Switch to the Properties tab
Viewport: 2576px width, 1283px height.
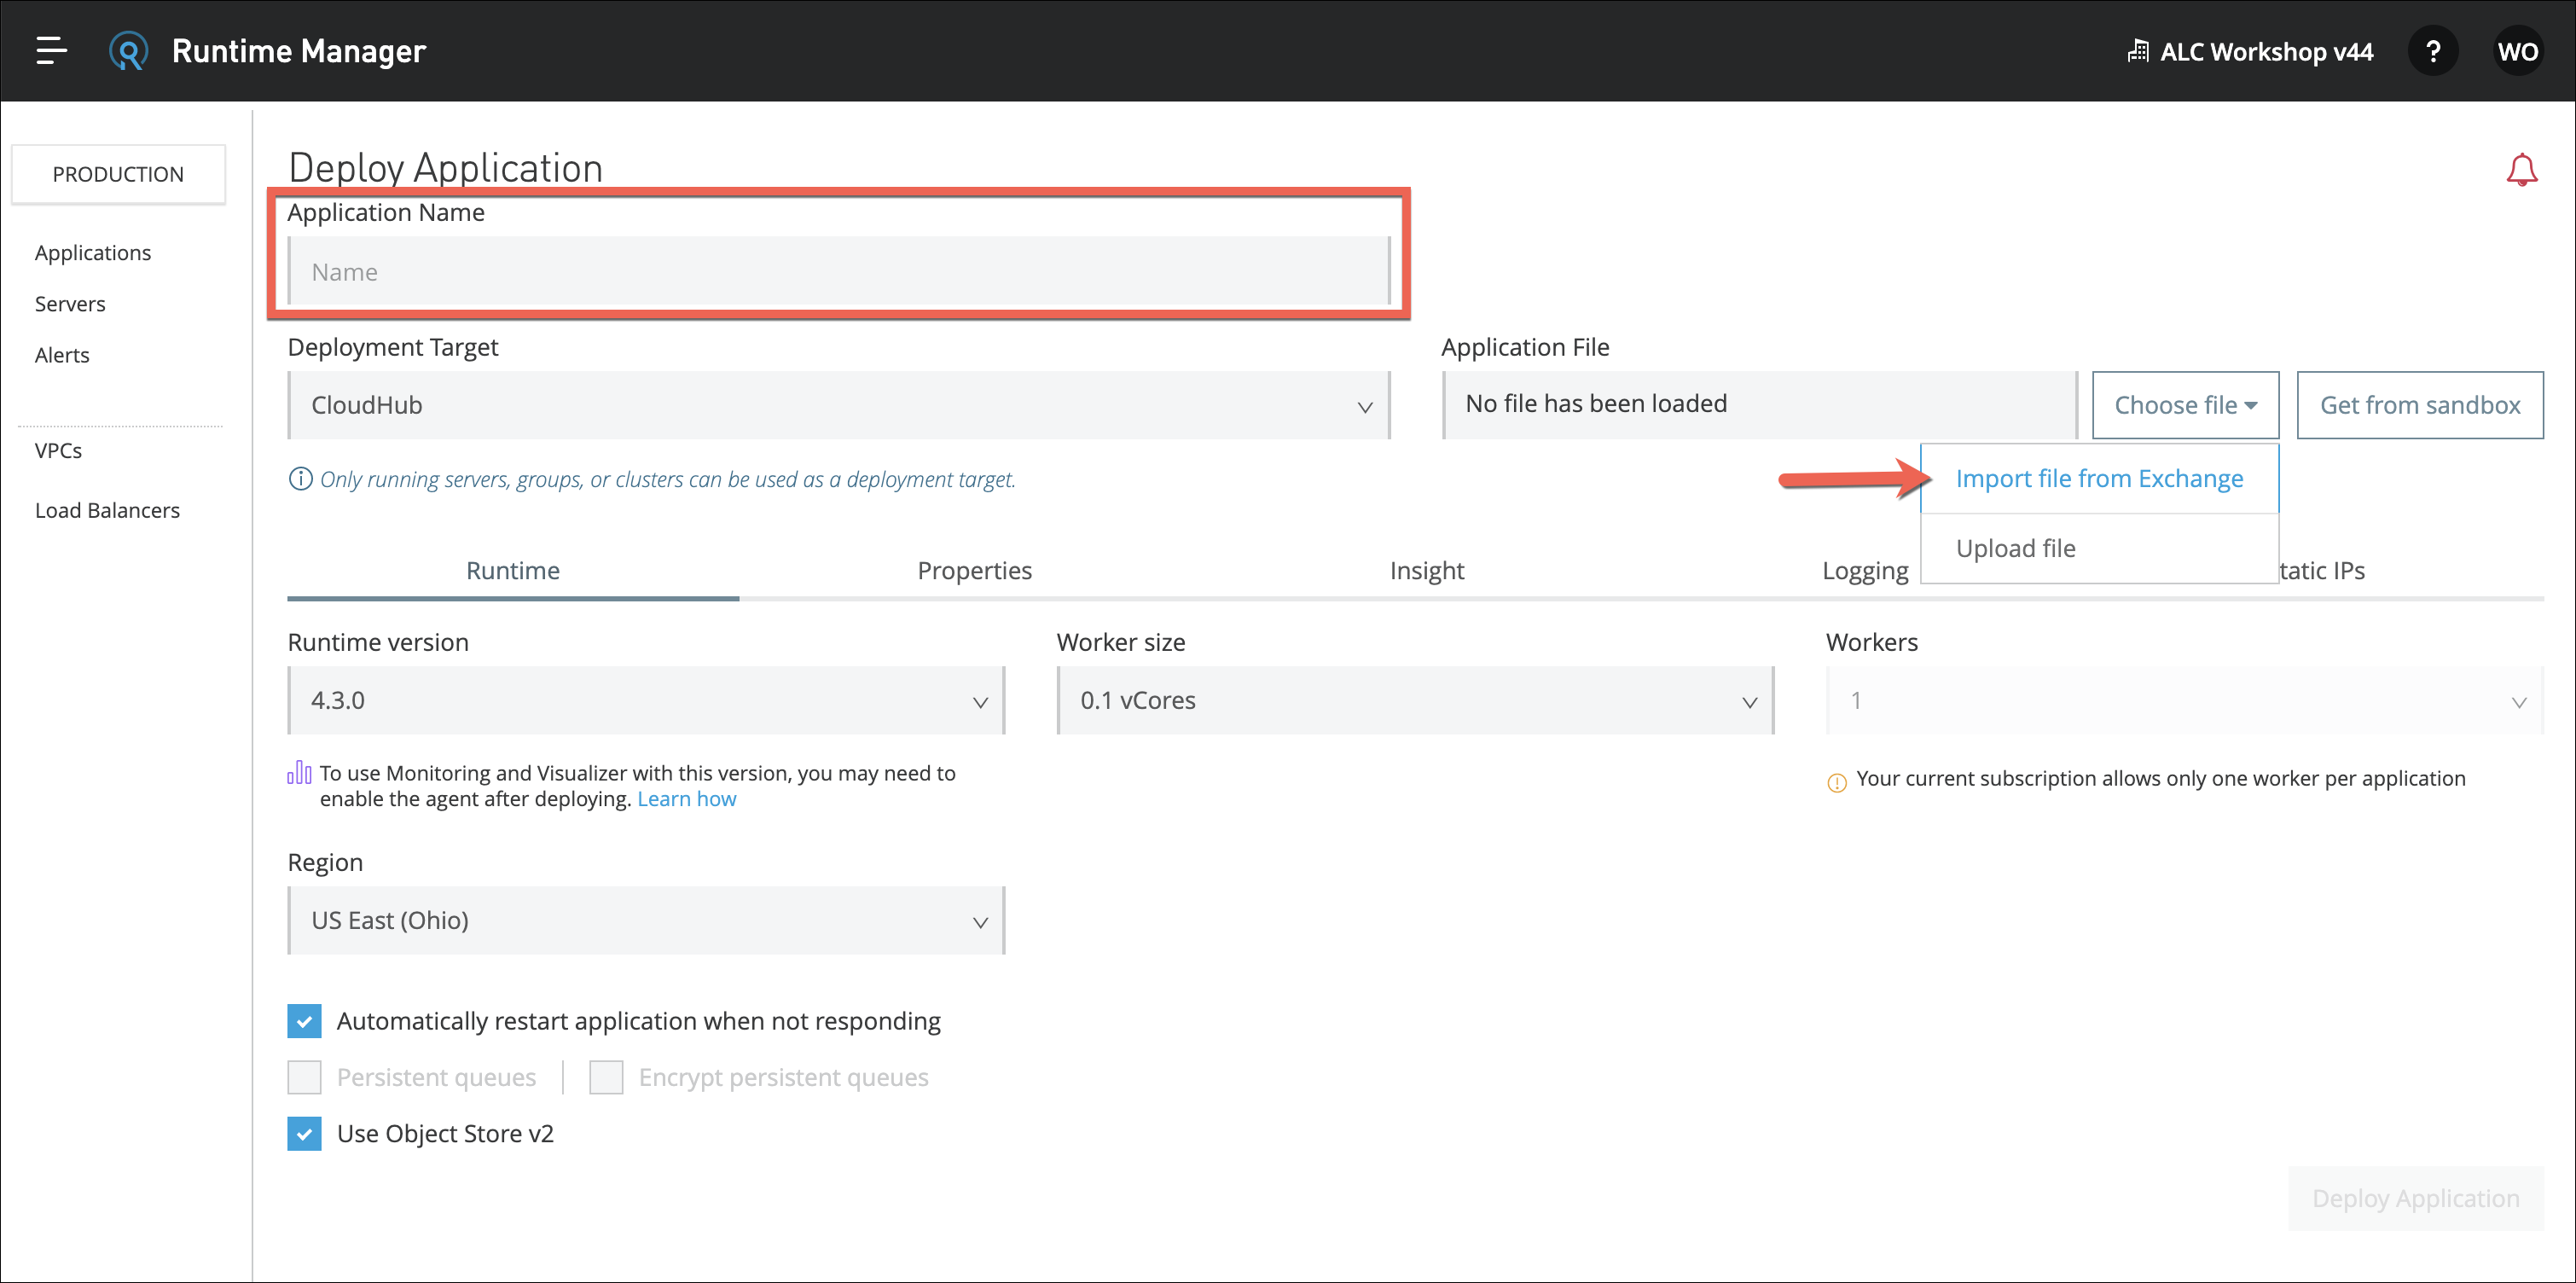click(x=974, y=571)
